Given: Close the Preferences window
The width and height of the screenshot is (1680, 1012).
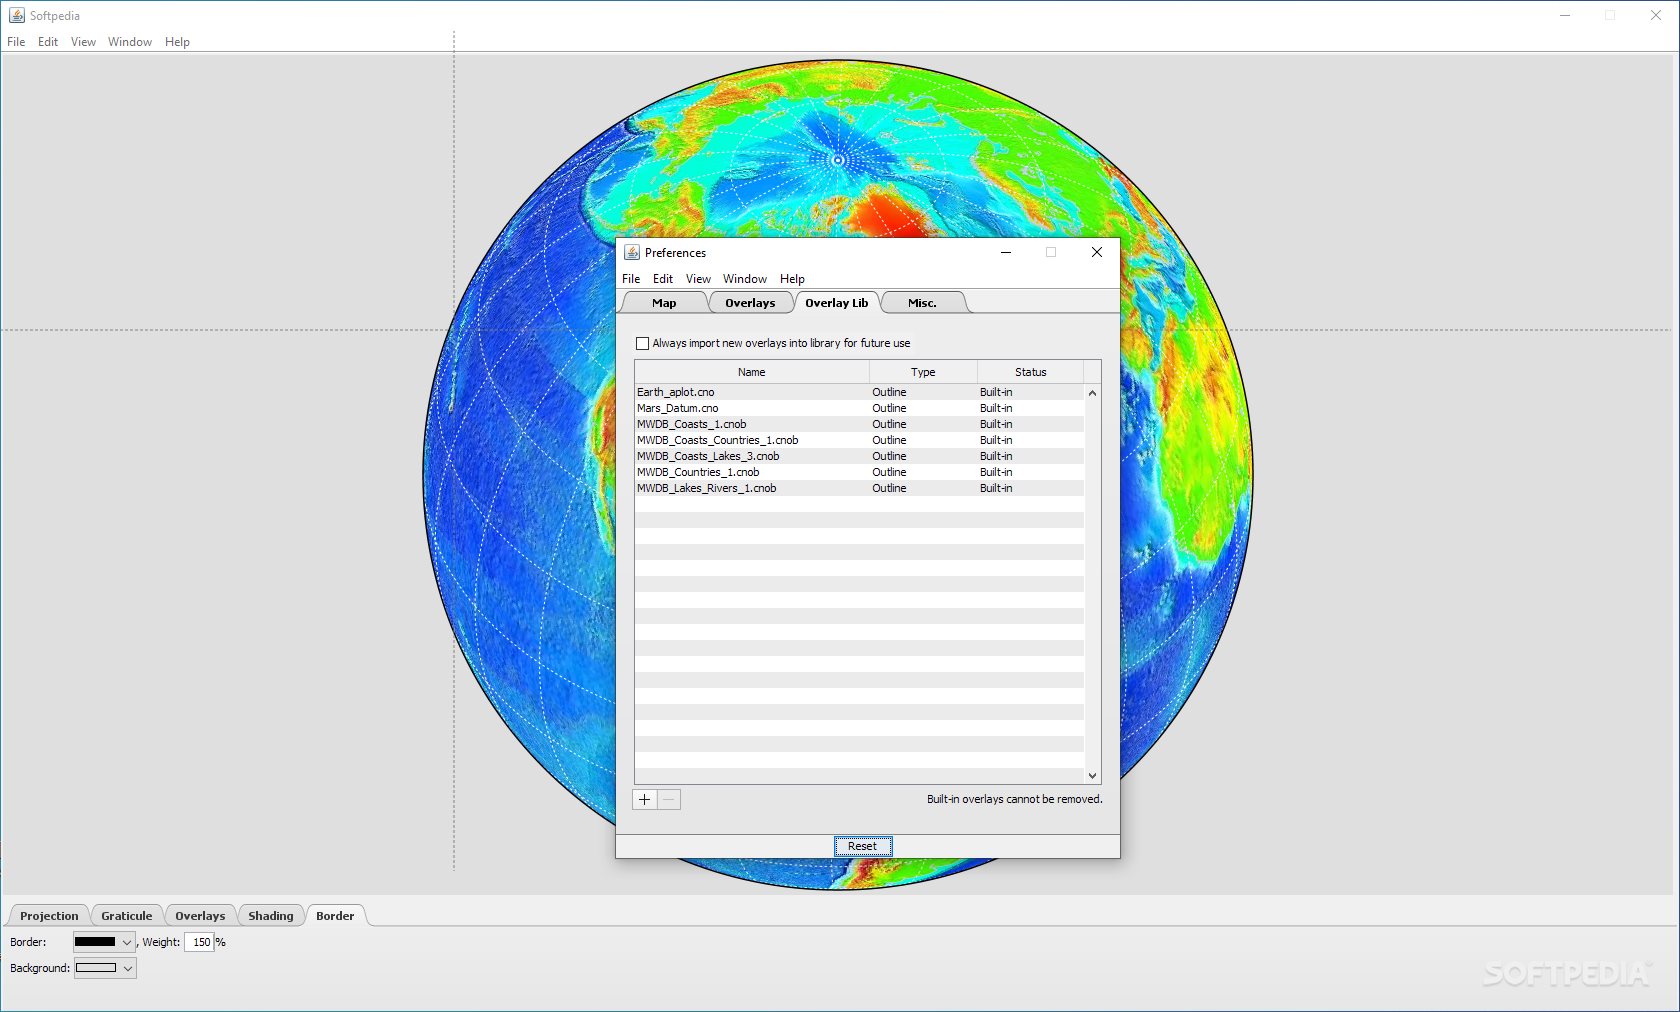Looking at the screenshot, I should click(x=1097, y=252).
